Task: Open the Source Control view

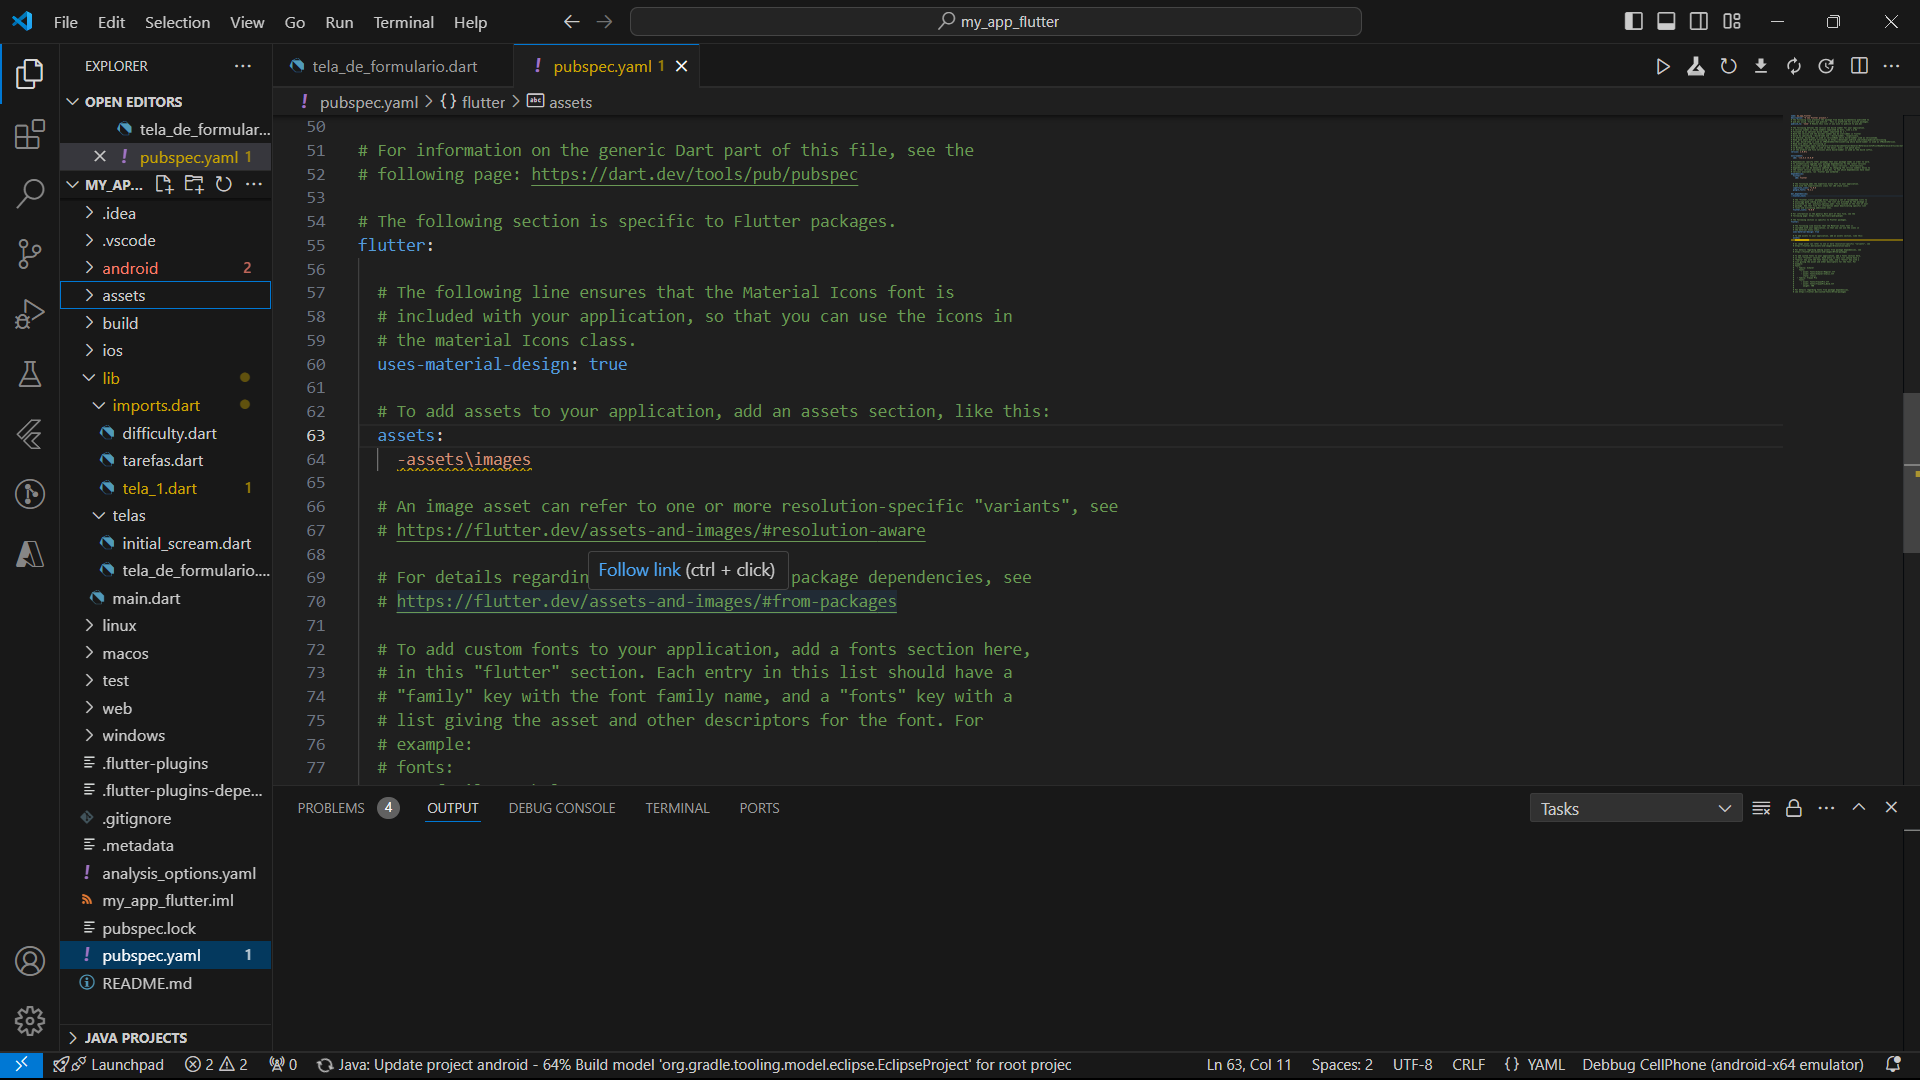Action: [30, 254]
